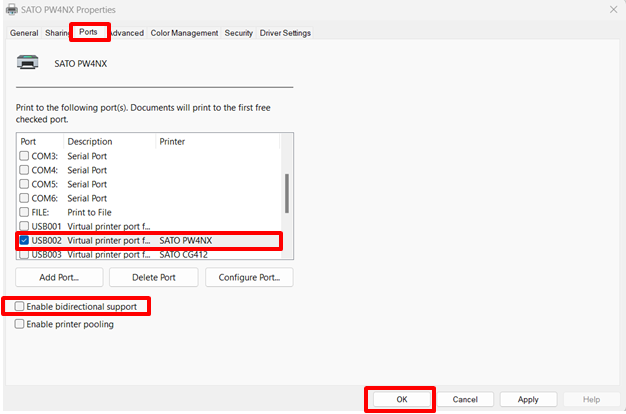Toggle Enable bidirectional support checkbox
The height and width of the screenshot is (414, 626).
[20, 306]
